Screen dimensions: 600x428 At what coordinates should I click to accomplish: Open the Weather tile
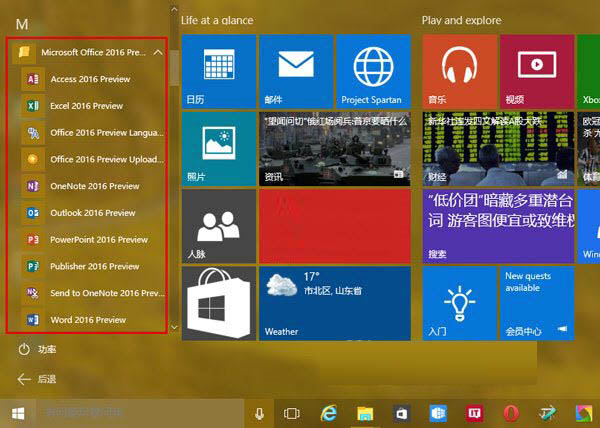click(x=335, y=304)
